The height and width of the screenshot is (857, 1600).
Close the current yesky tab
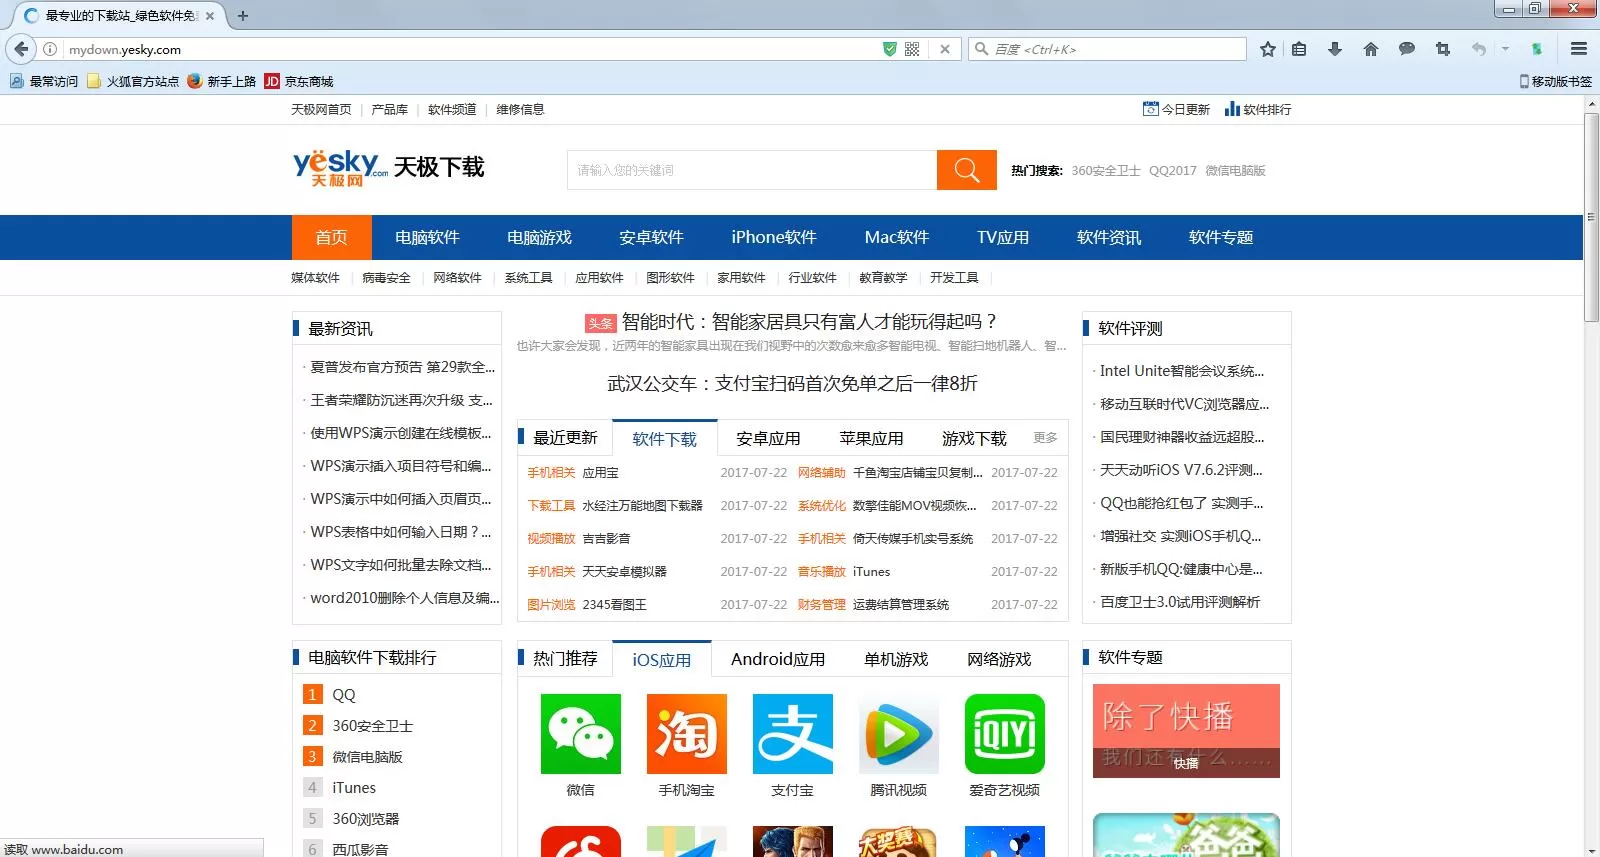pyautogui.click(x=210, y=16)
